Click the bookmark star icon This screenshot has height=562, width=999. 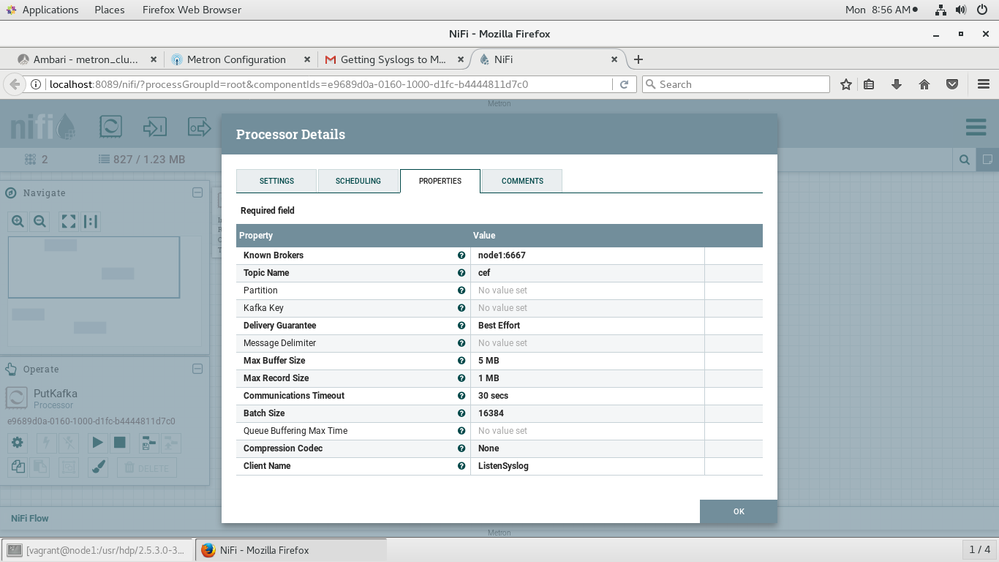845,84
